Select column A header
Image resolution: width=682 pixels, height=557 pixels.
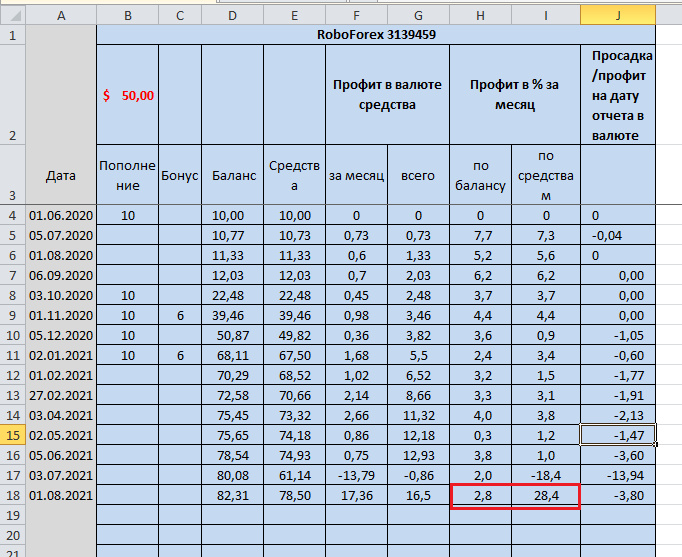click(61, 16)
